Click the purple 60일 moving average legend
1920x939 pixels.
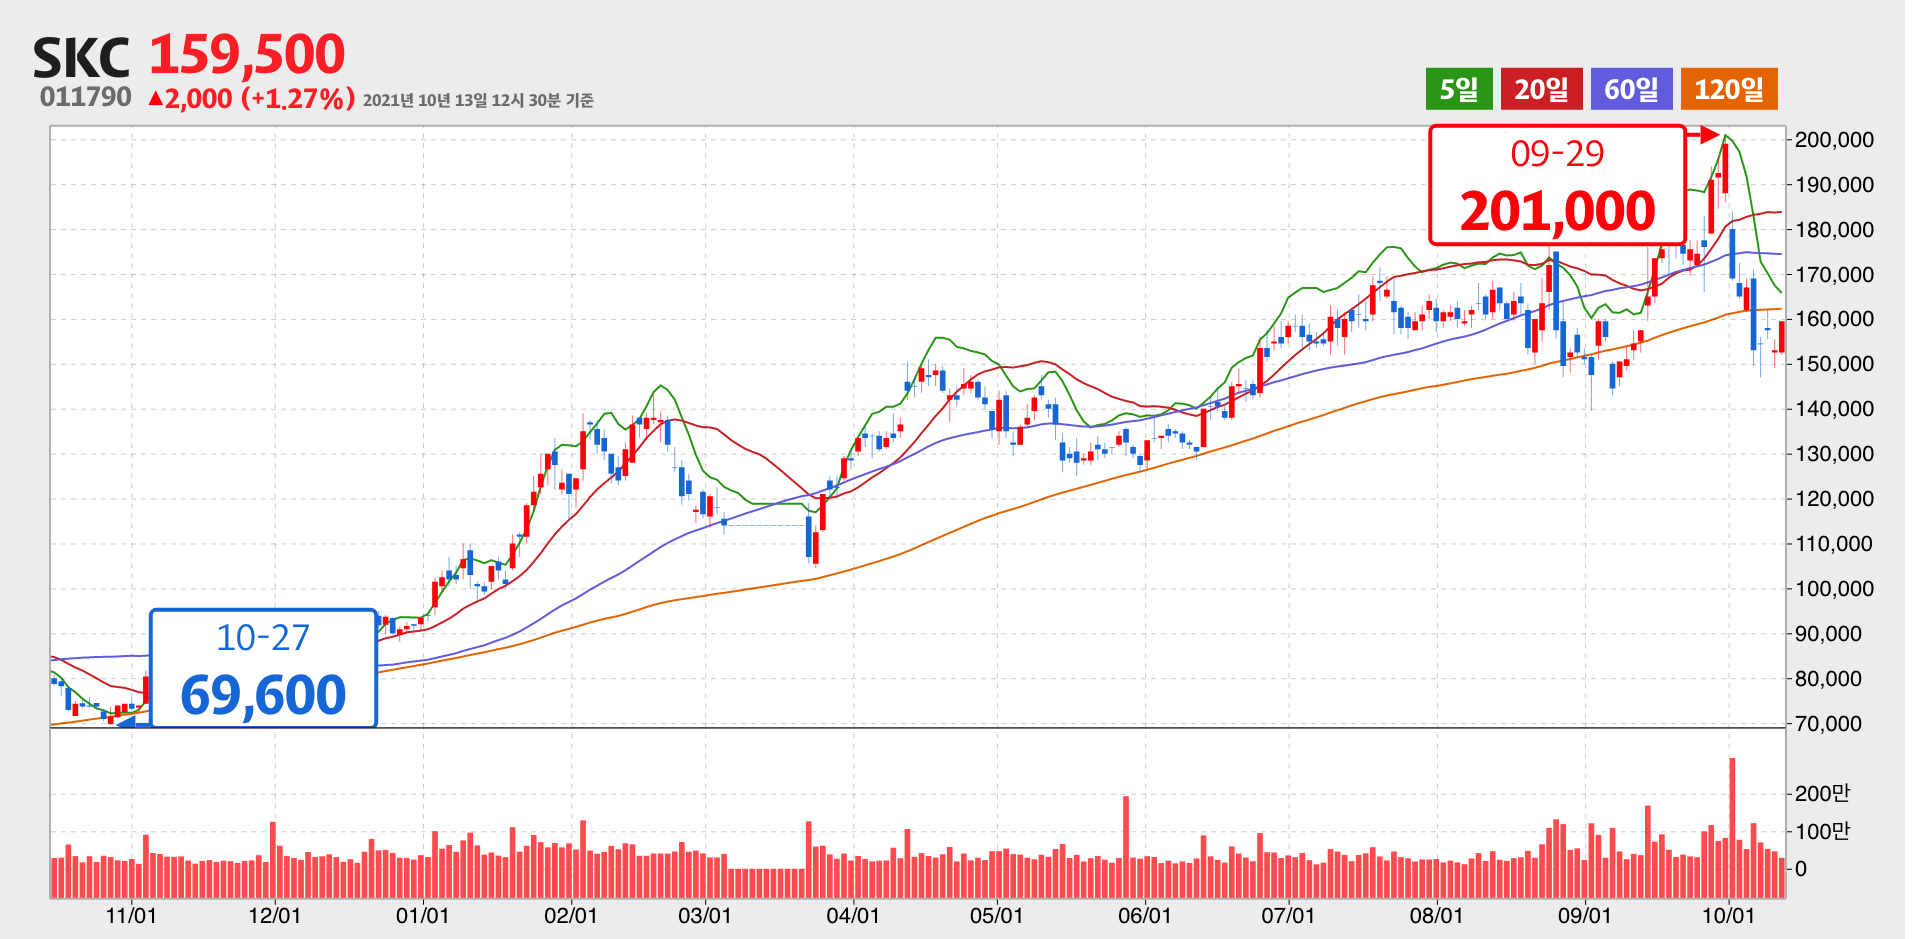pos(1631,89)
